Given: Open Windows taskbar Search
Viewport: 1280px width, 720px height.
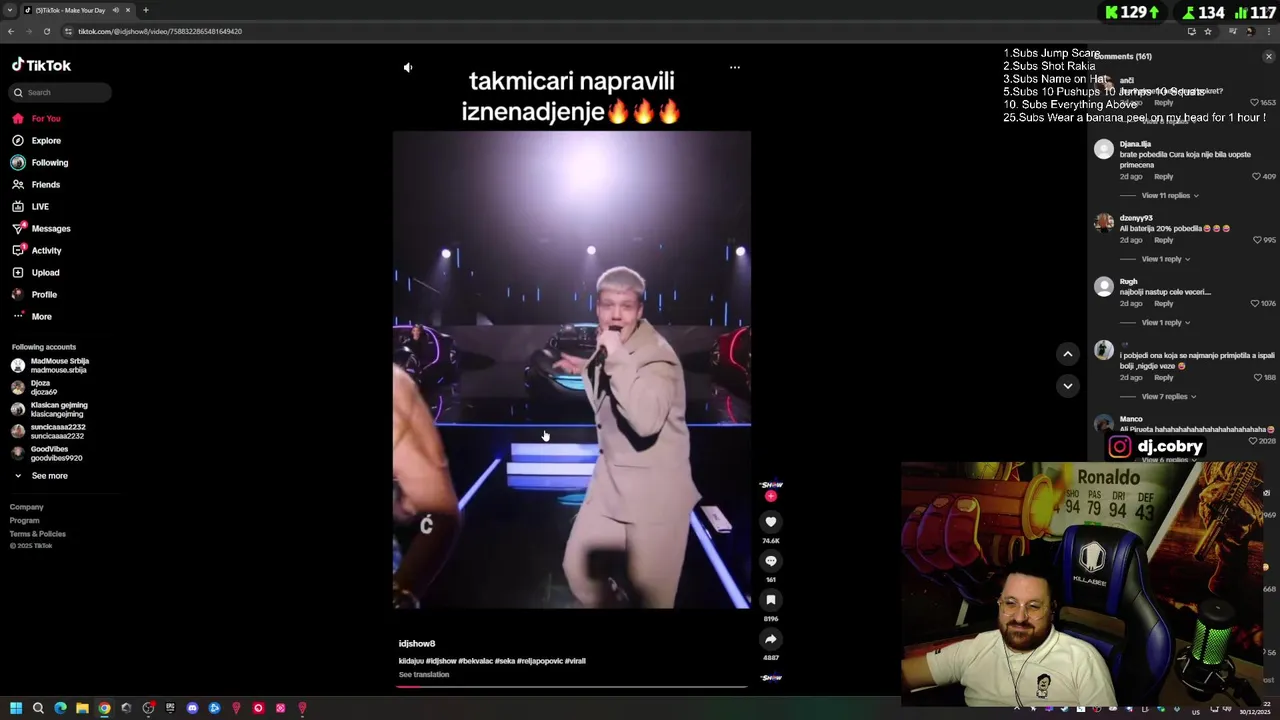Looking at the screenshot, I should click(38, 708).
